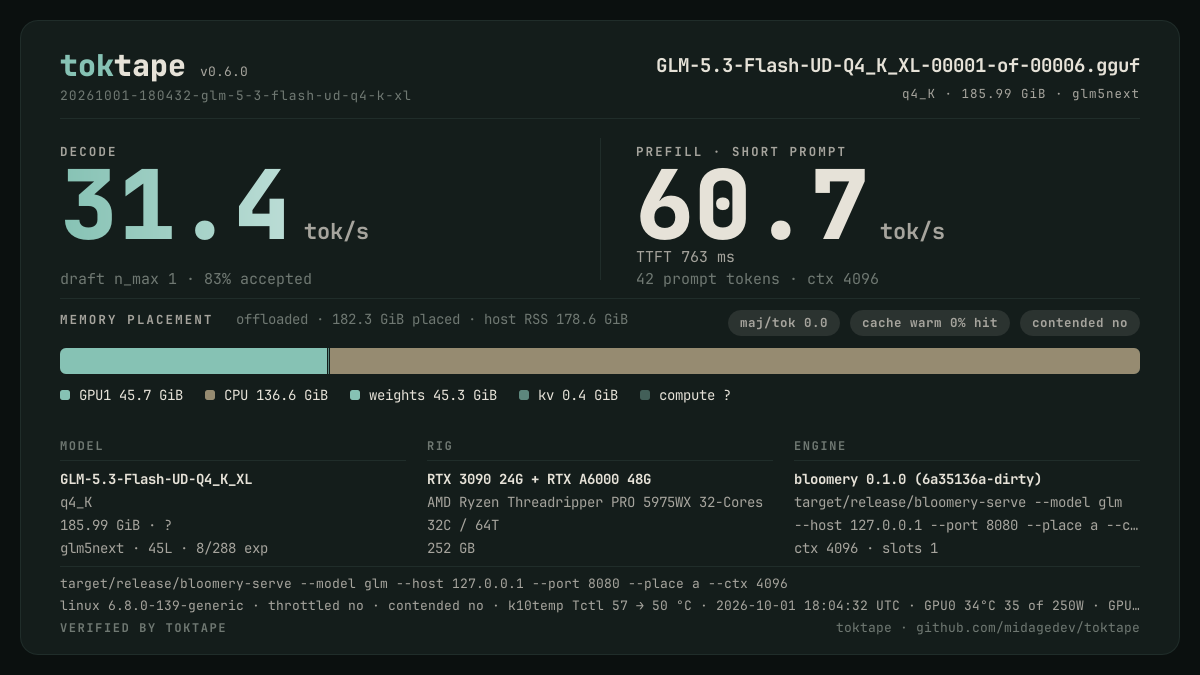
Task: Click the RIG column header
Action: pyautogui.click(x=440, y=446)
